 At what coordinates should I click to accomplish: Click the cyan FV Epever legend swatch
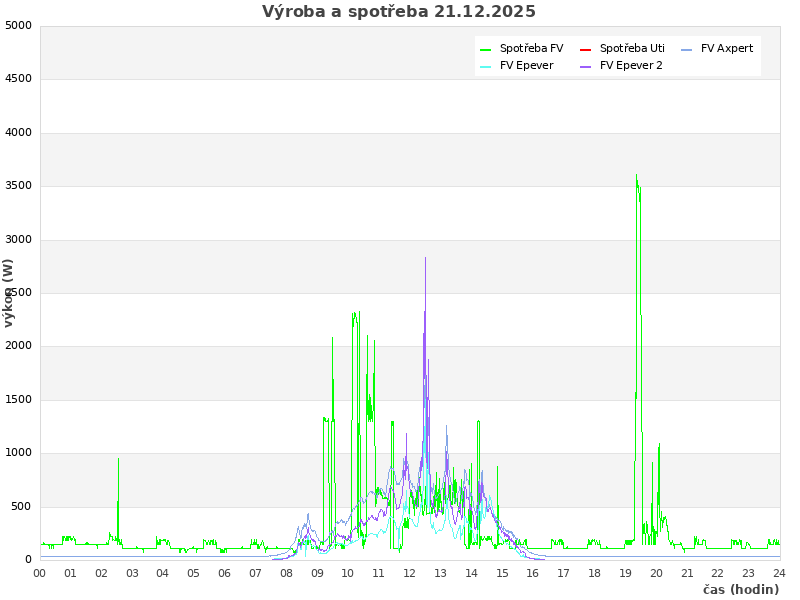point(486,66)
